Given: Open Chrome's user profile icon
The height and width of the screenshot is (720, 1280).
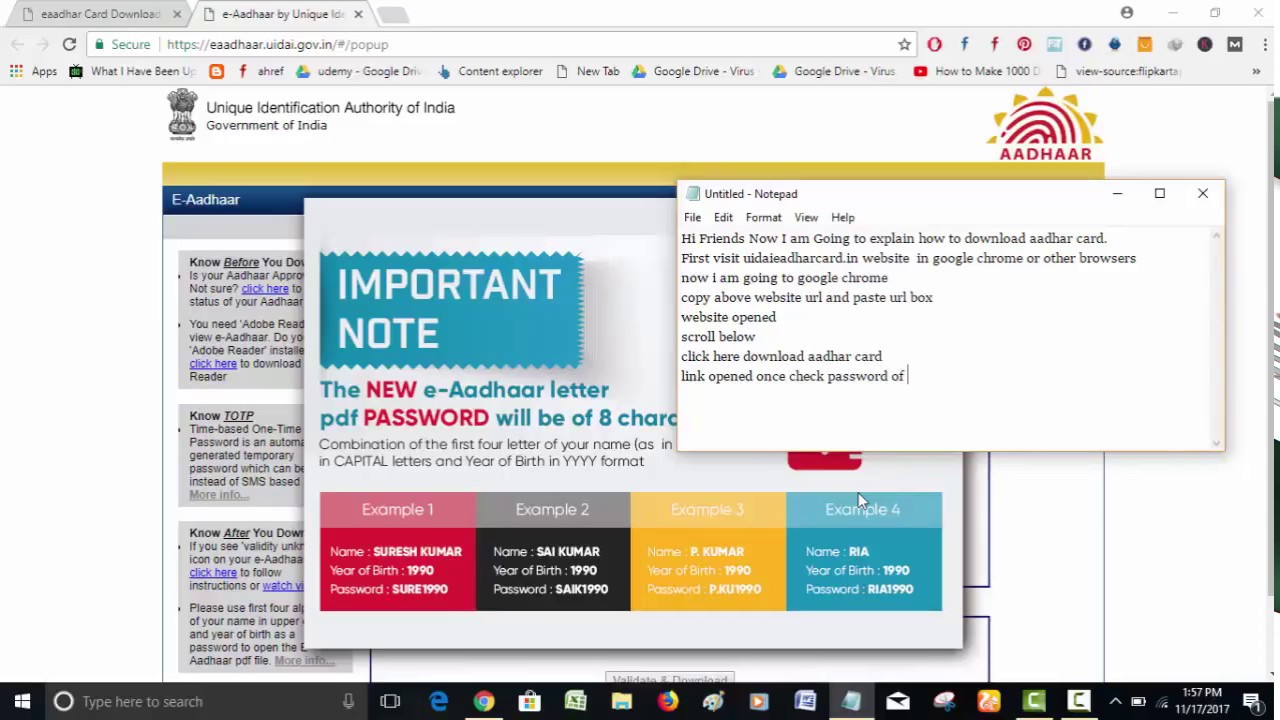Looking at the screenshot, I should coord(1127,13).
